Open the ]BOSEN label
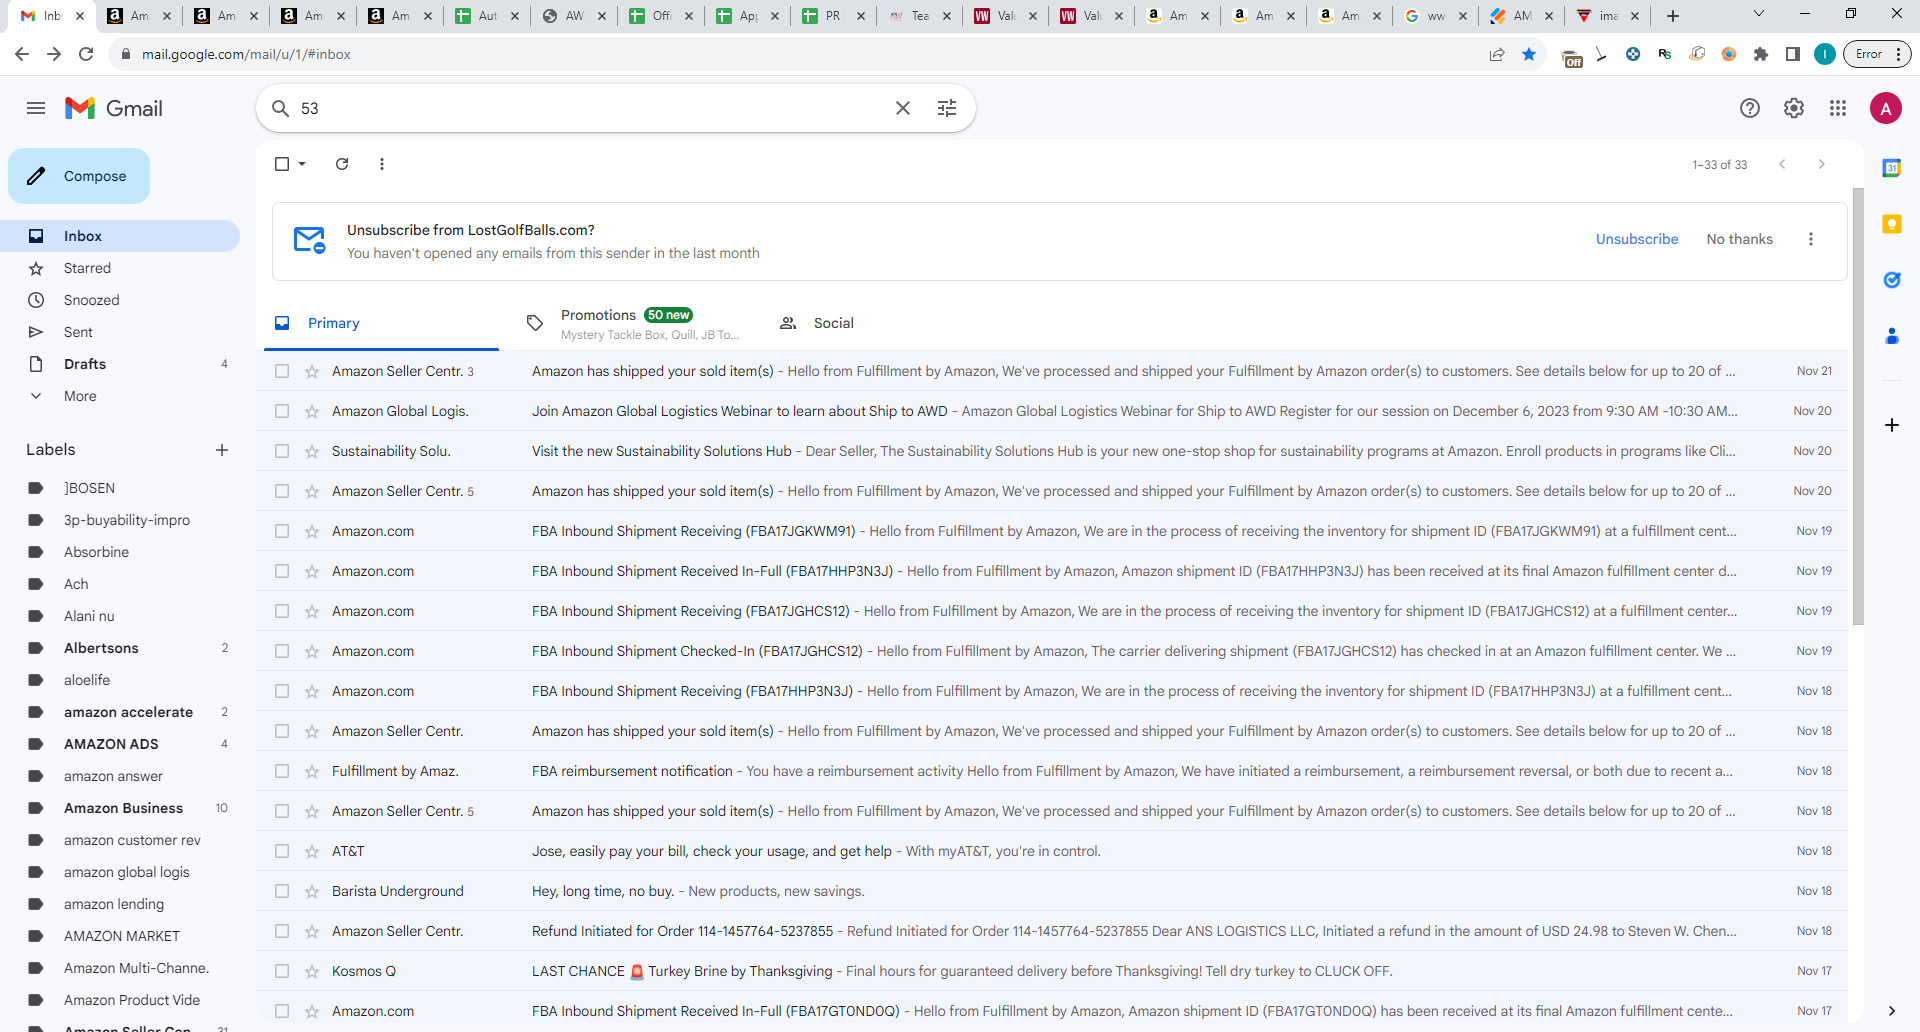 120,488
